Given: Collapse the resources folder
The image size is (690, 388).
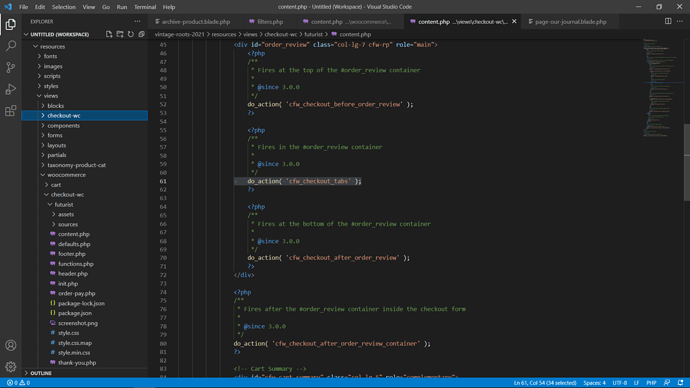Looking at the screenshot, I should point(52,47).
